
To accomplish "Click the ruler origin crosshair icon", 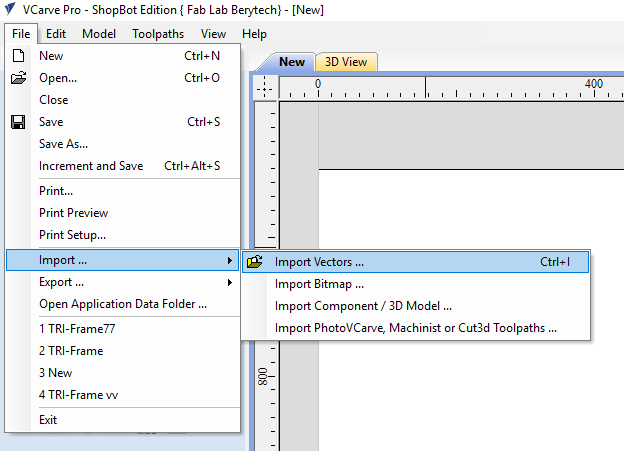I will tap(265, 88).
